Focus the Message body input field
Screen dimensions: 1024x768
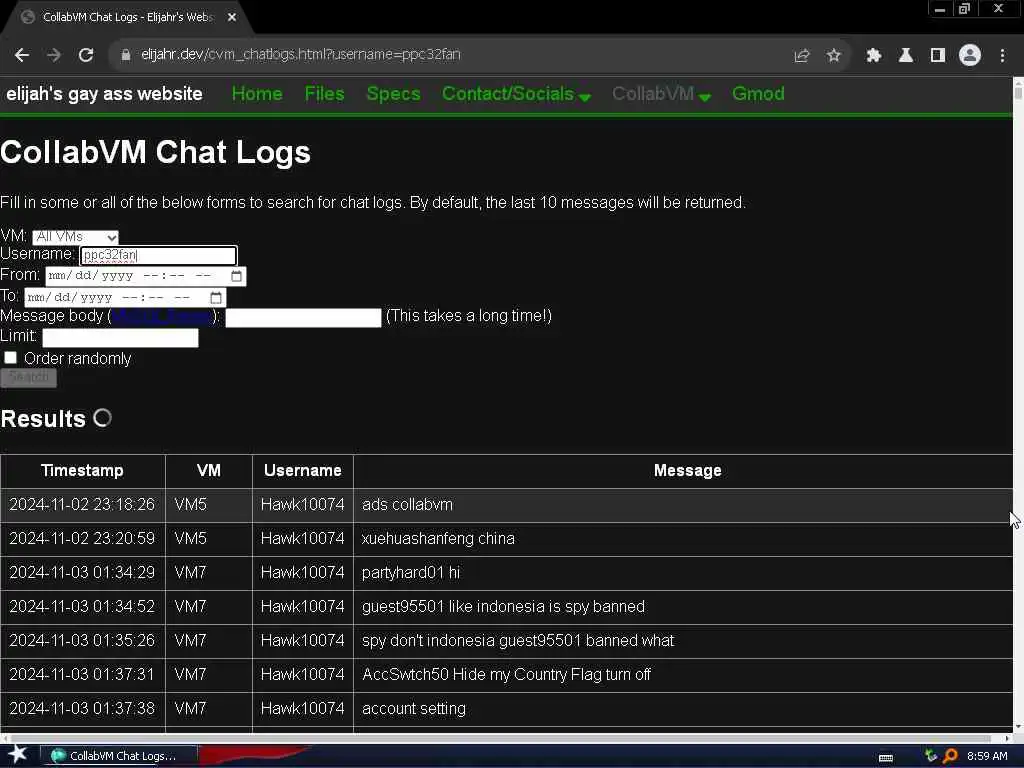303,317
